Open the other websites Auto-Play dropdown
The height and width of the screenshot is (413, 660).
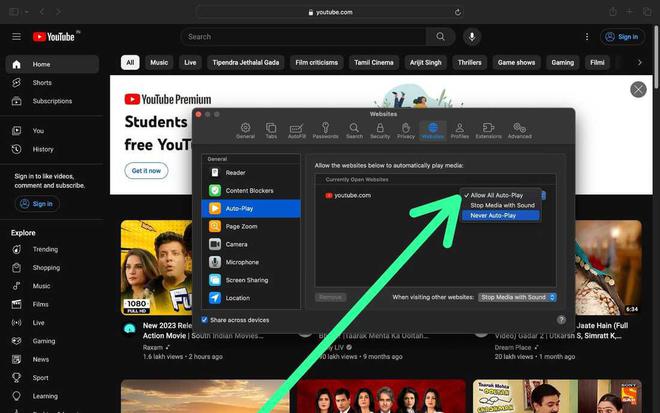point(517,297)
